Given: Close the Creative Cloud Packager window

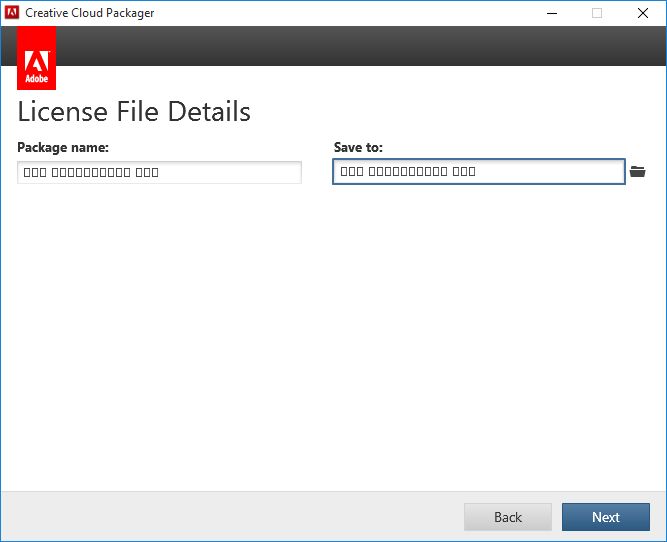Looking at the screenshot, I should pyautogui.click(x=643, y=13).
